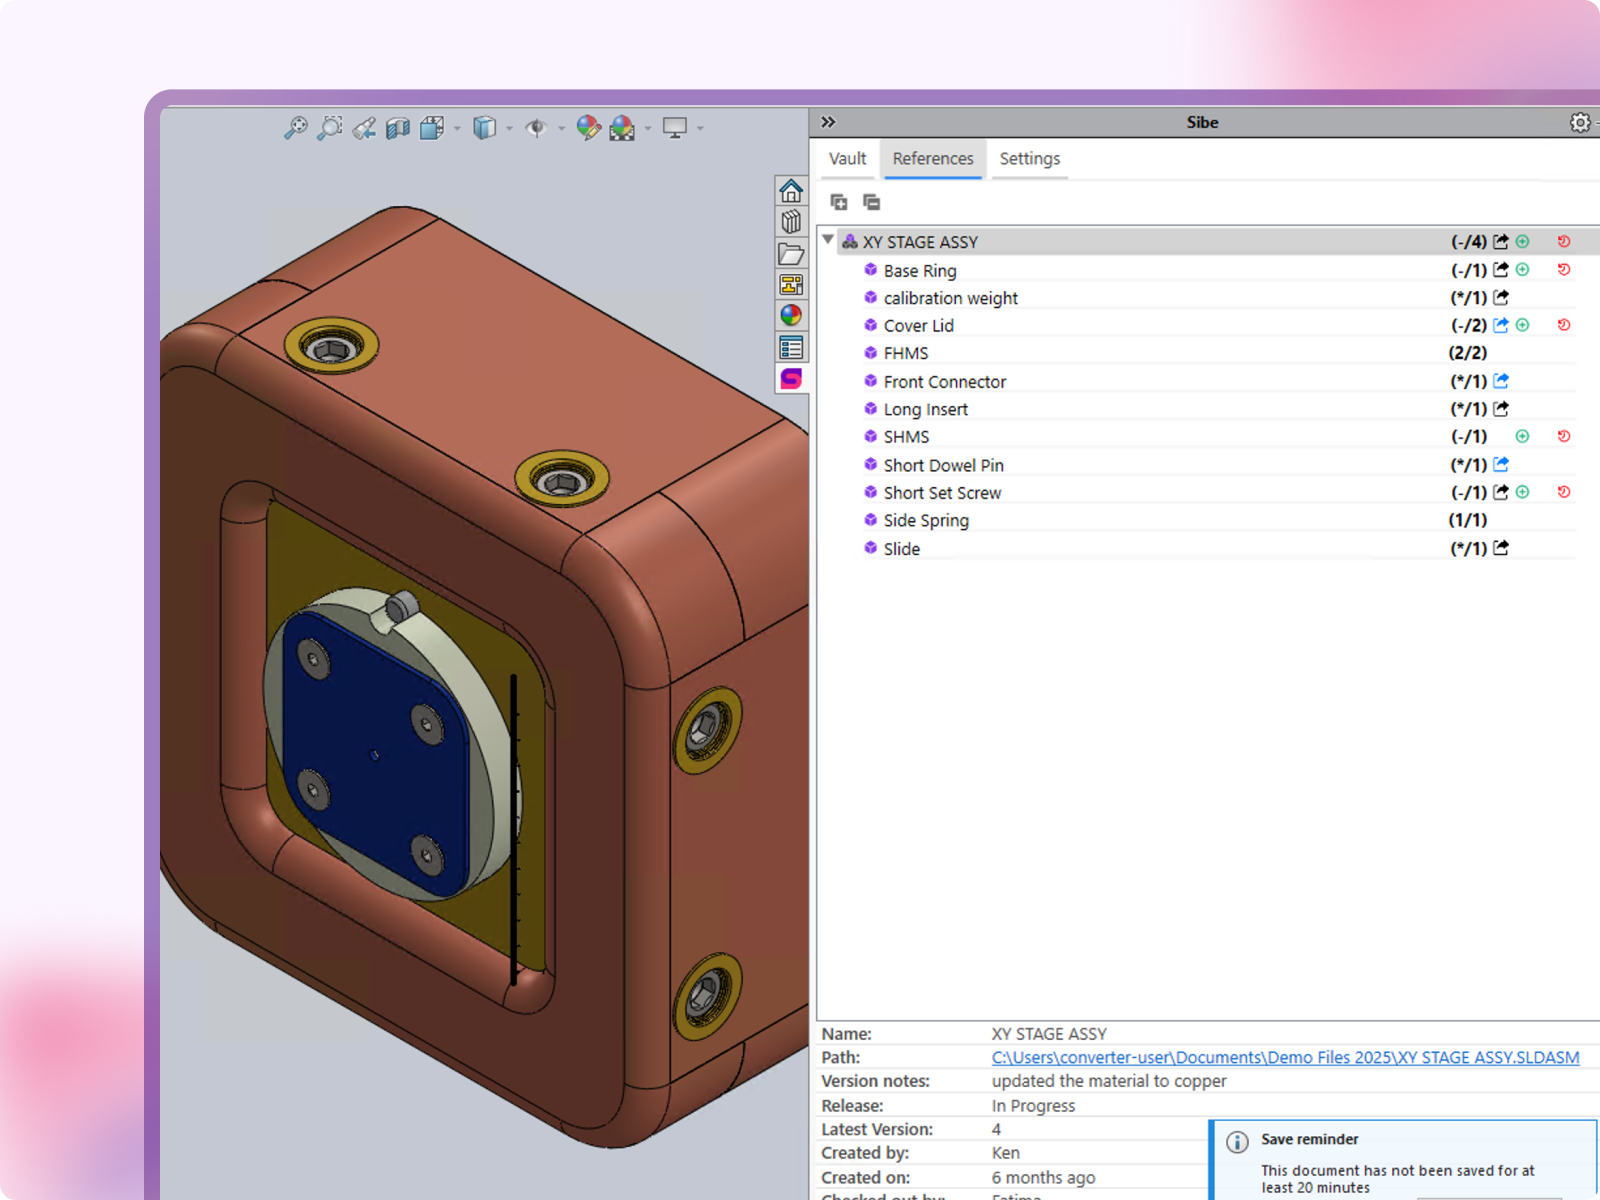Viewport: 1600px width, 1200px height.
Task: Open the File Explorer folder task pane tab
Action: [x=791, y=254]
